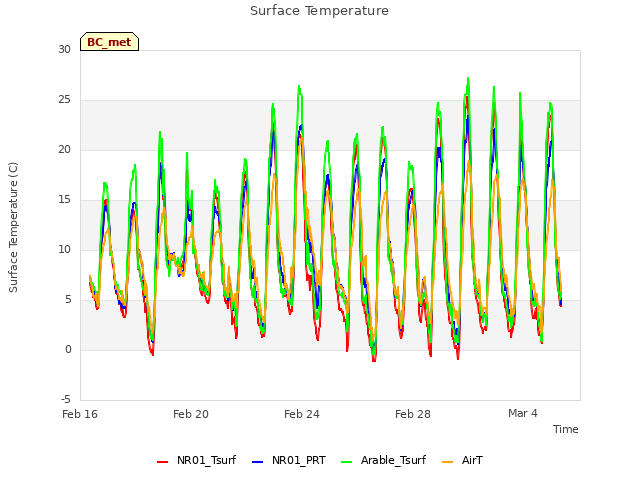Click the Time x-axis title
Viewport: 640px width, 480px height.
tap(566, 429)
